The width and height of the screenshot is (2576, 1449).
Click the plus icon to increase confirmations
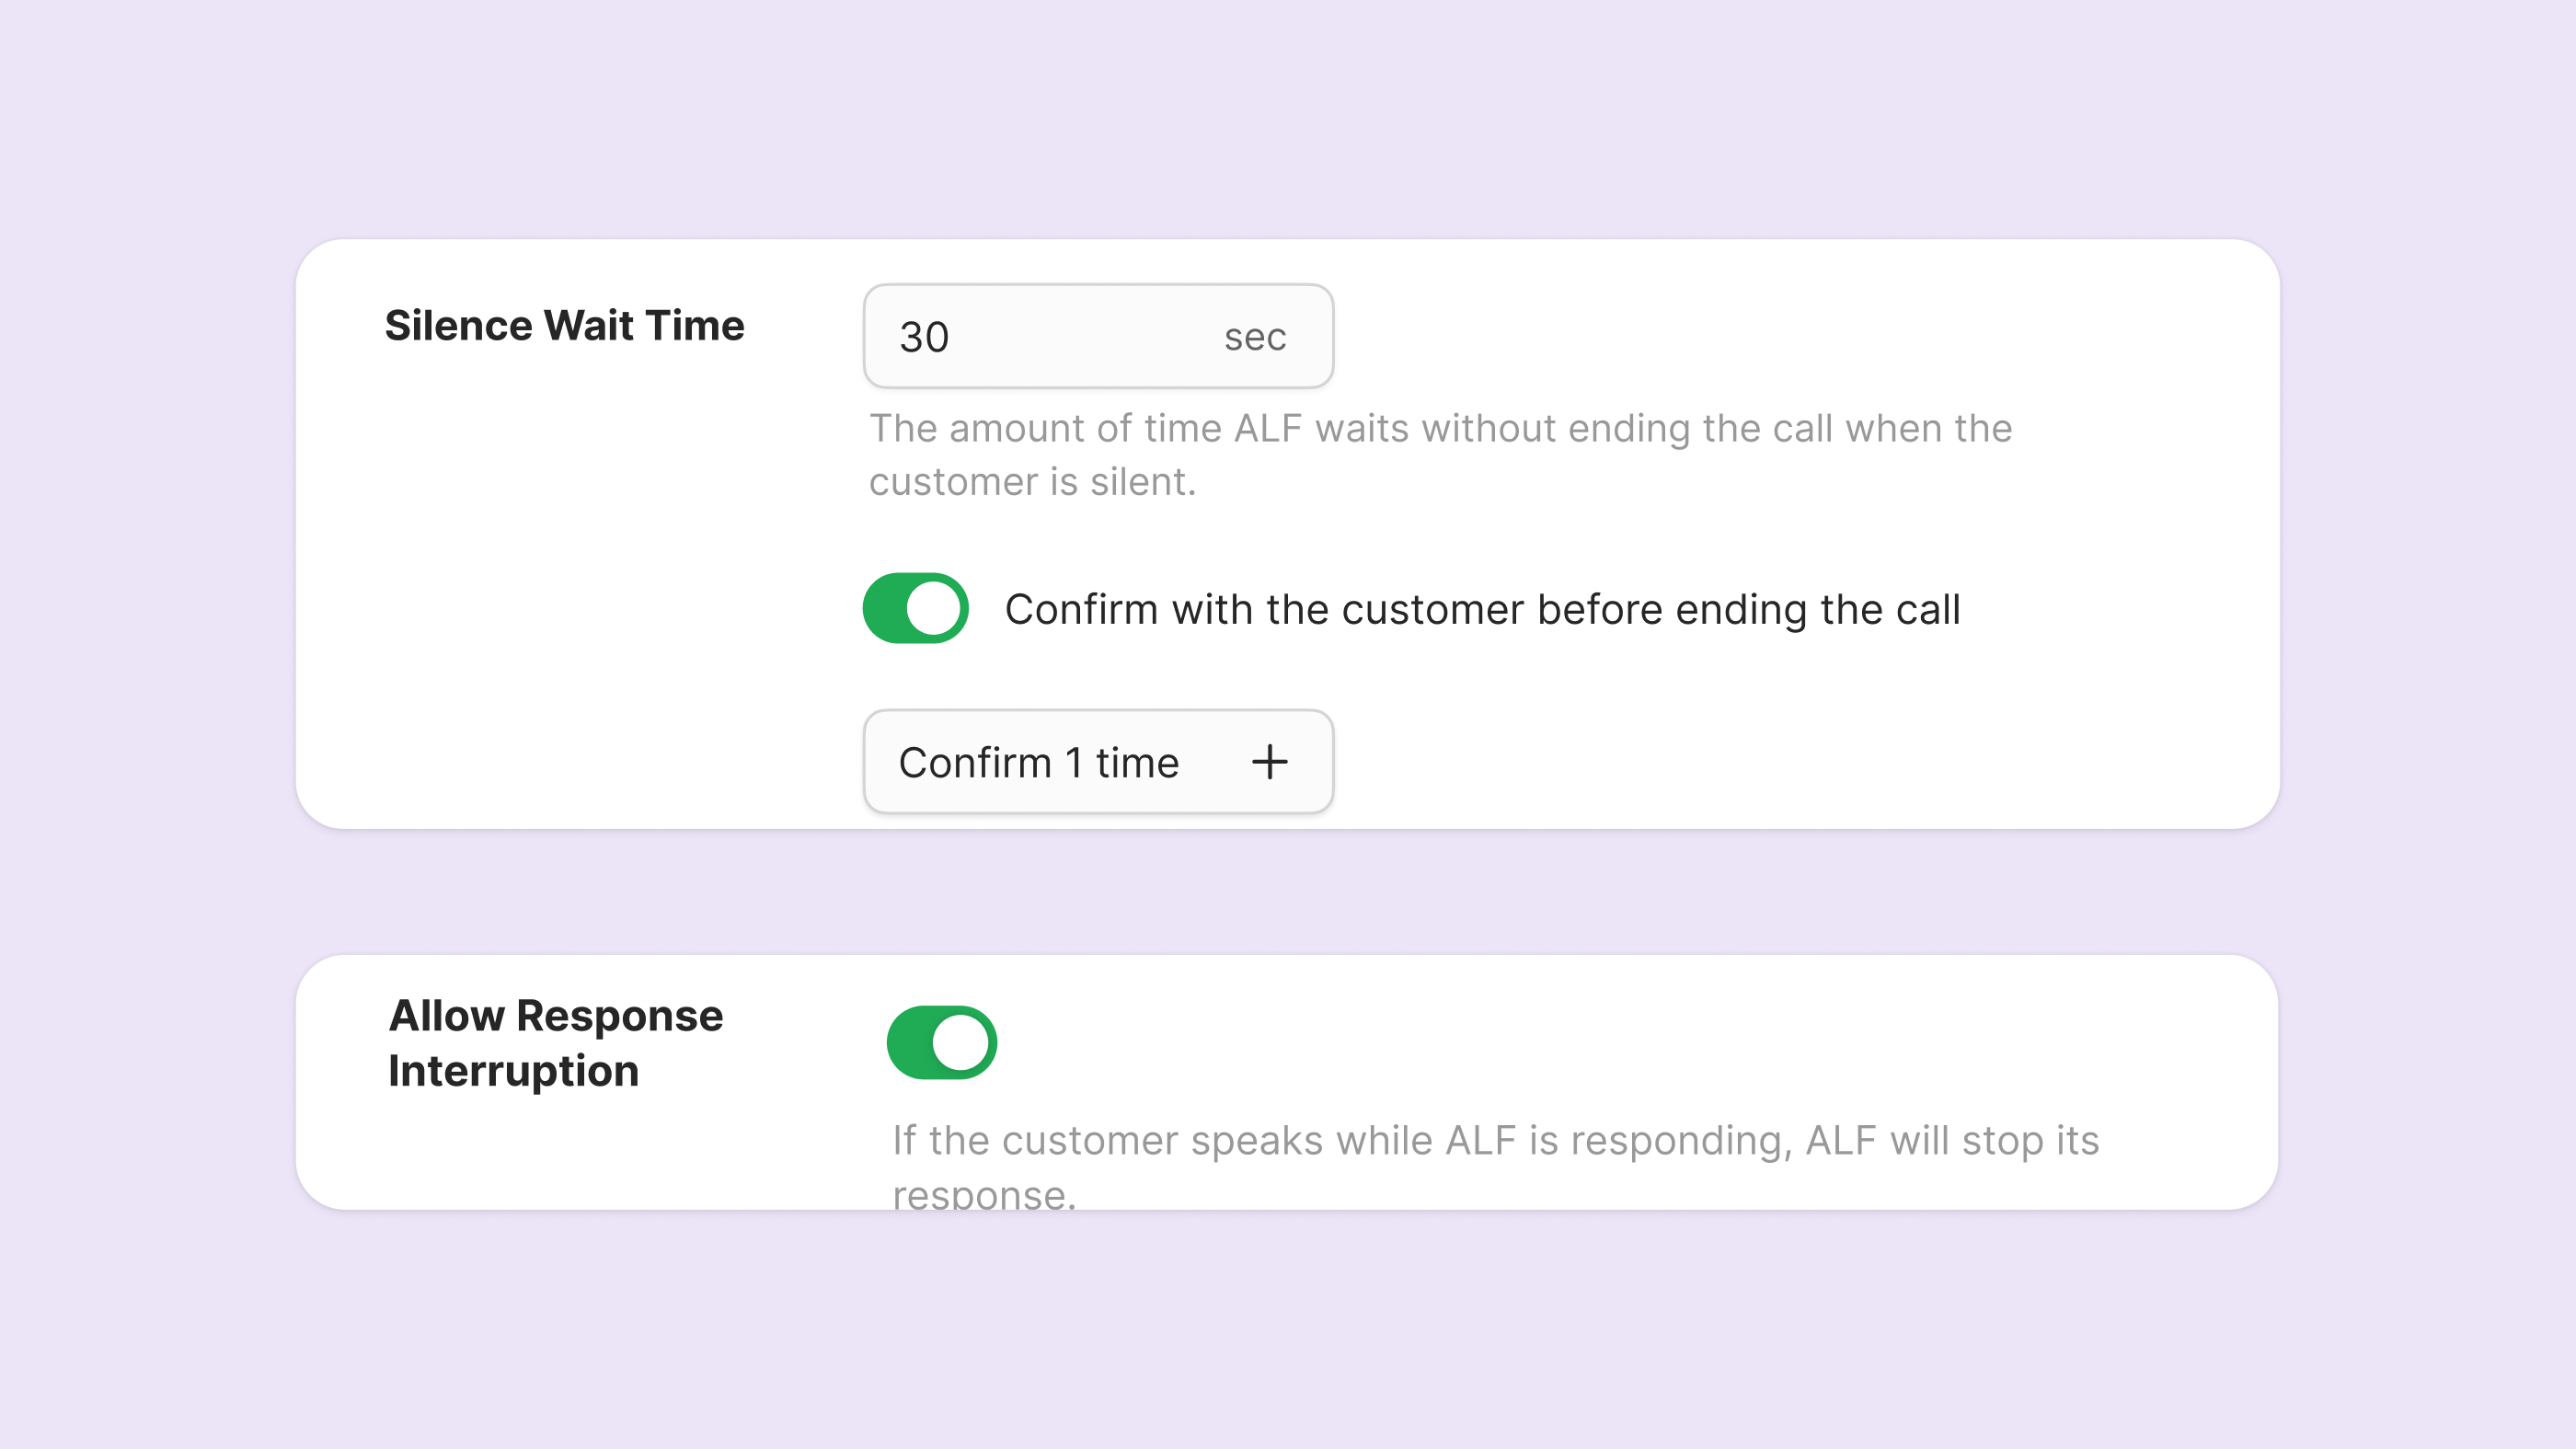[x=1269, y=762]
